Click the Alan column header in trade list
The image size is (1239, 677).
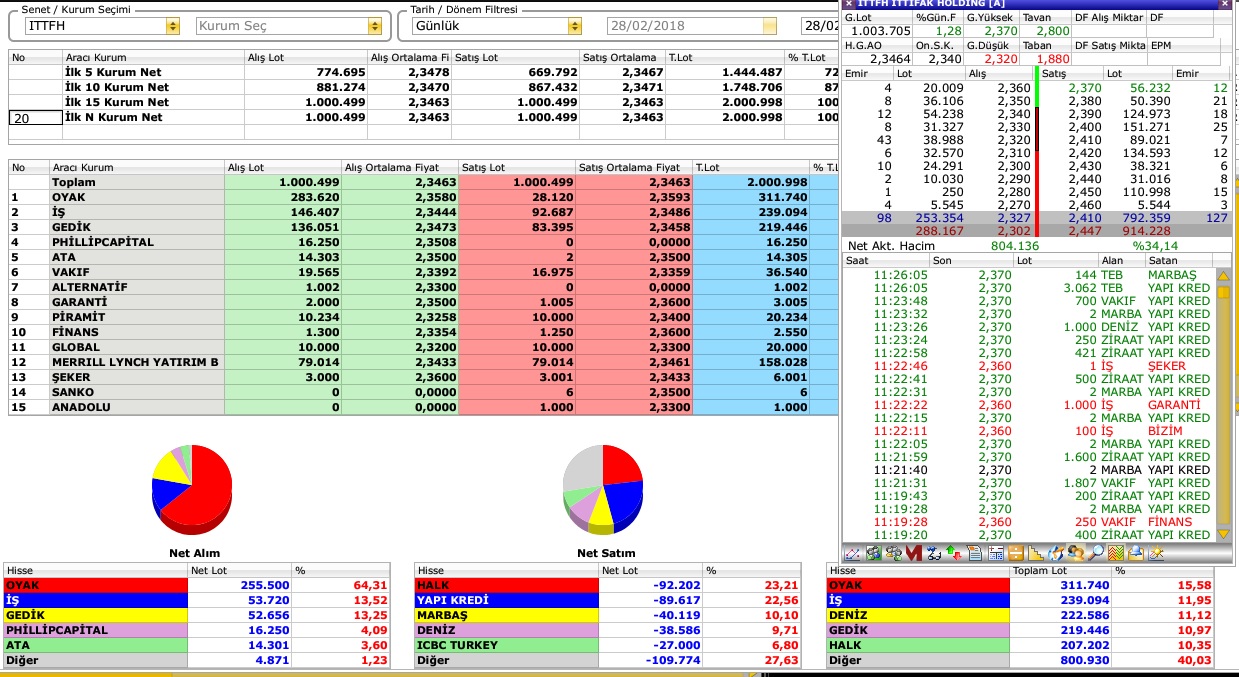pos(1122,260)
